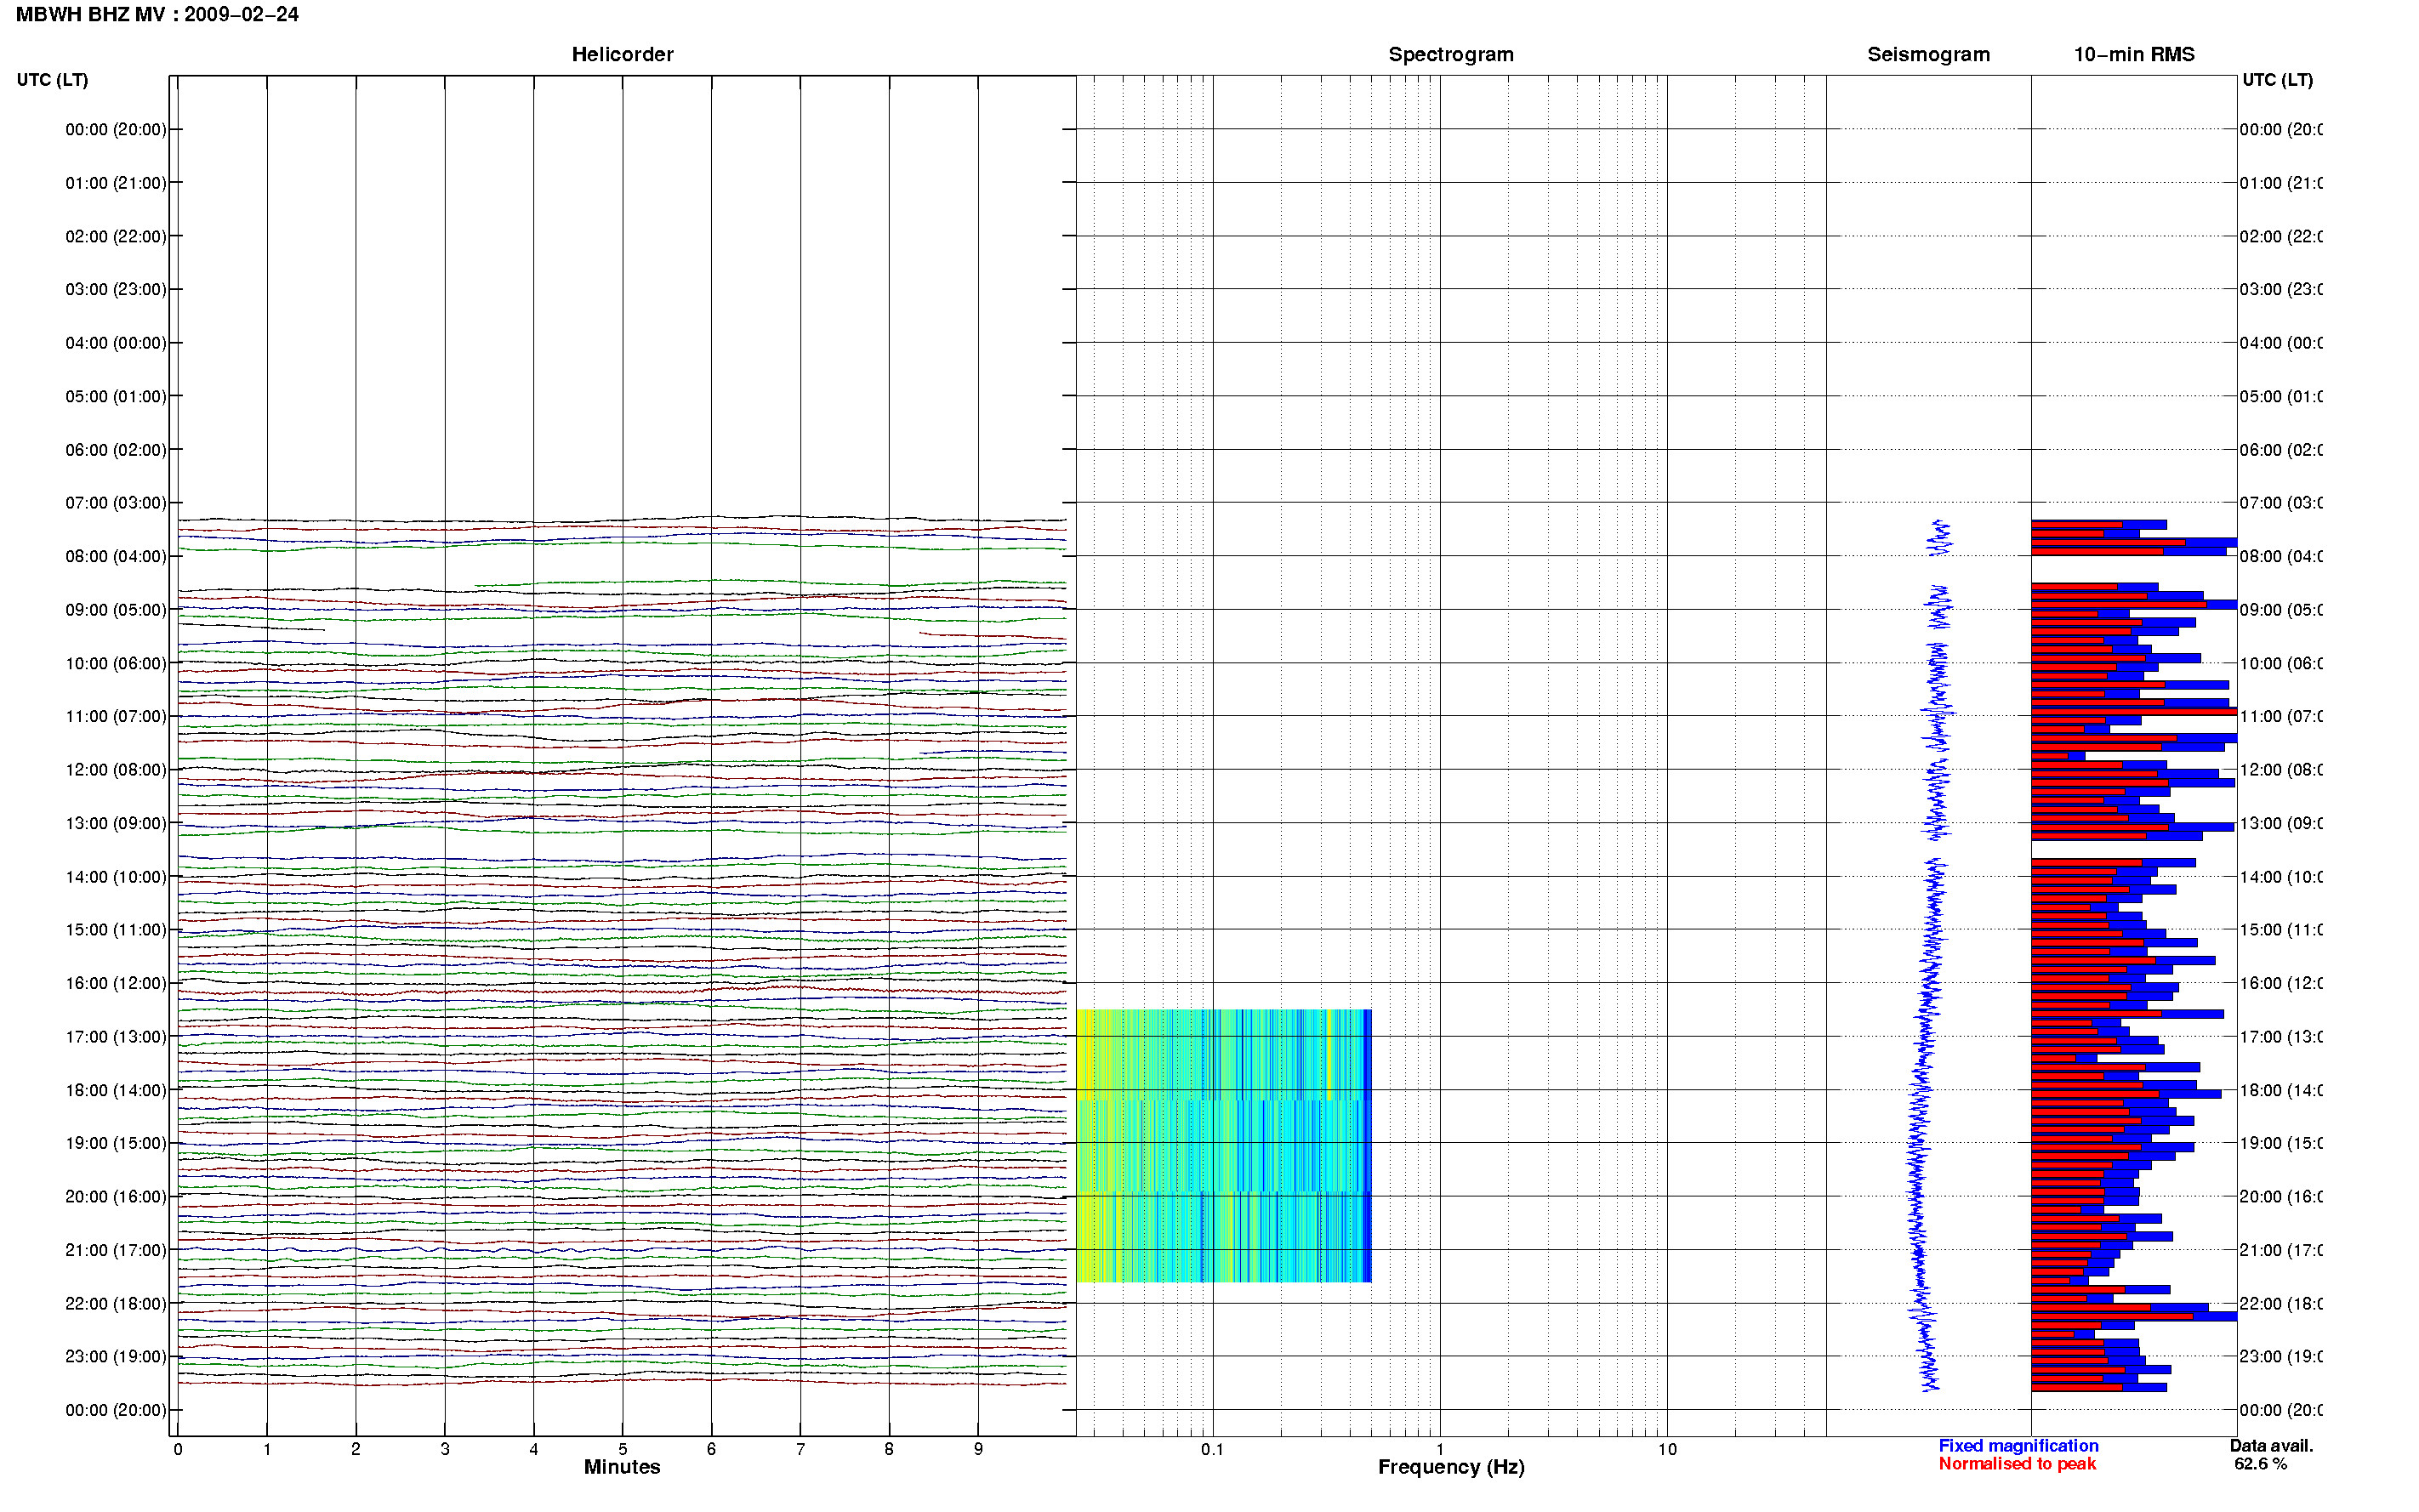Click the left-axis time label 08:00 (04:00)
2419x1512 pixels.
116,556
